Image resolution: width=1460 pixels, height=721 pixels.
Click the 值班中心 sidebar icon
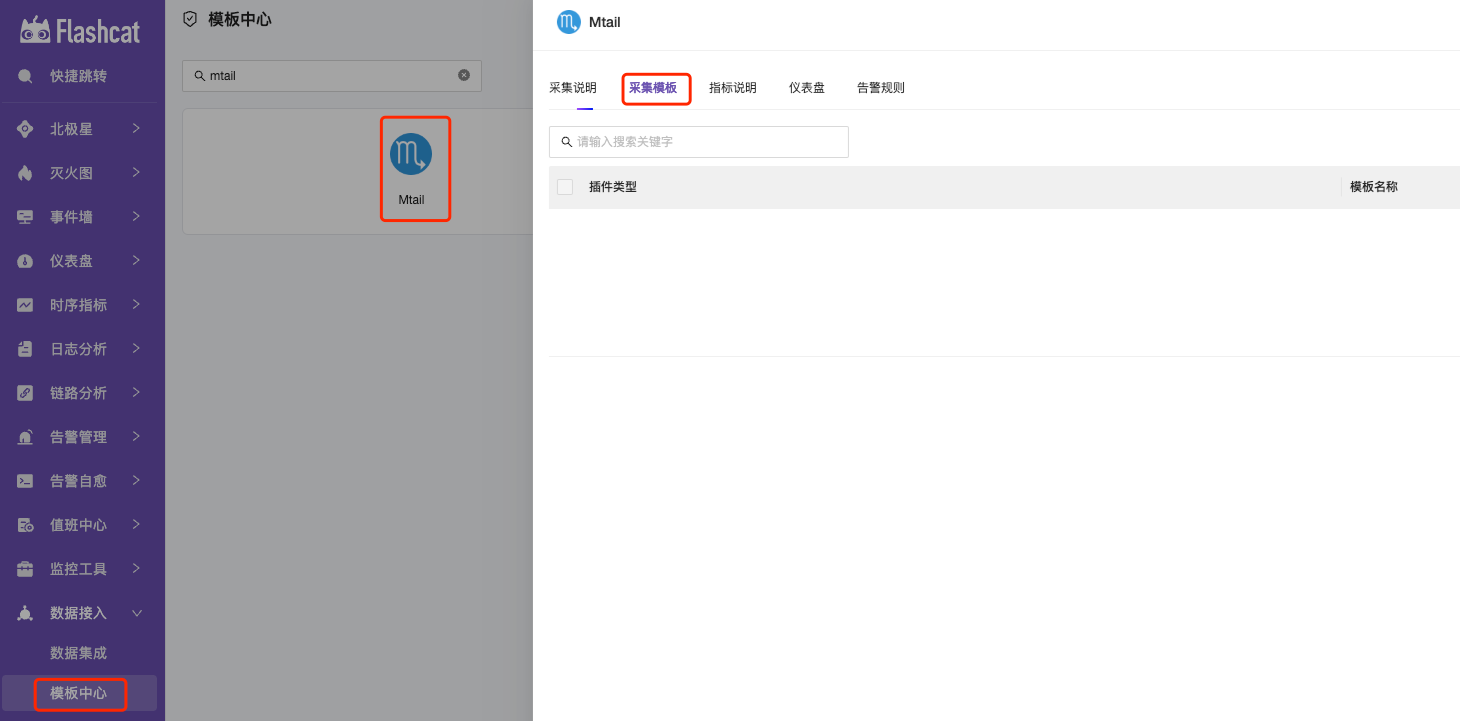pyautogui.click(x=26, y=525)
